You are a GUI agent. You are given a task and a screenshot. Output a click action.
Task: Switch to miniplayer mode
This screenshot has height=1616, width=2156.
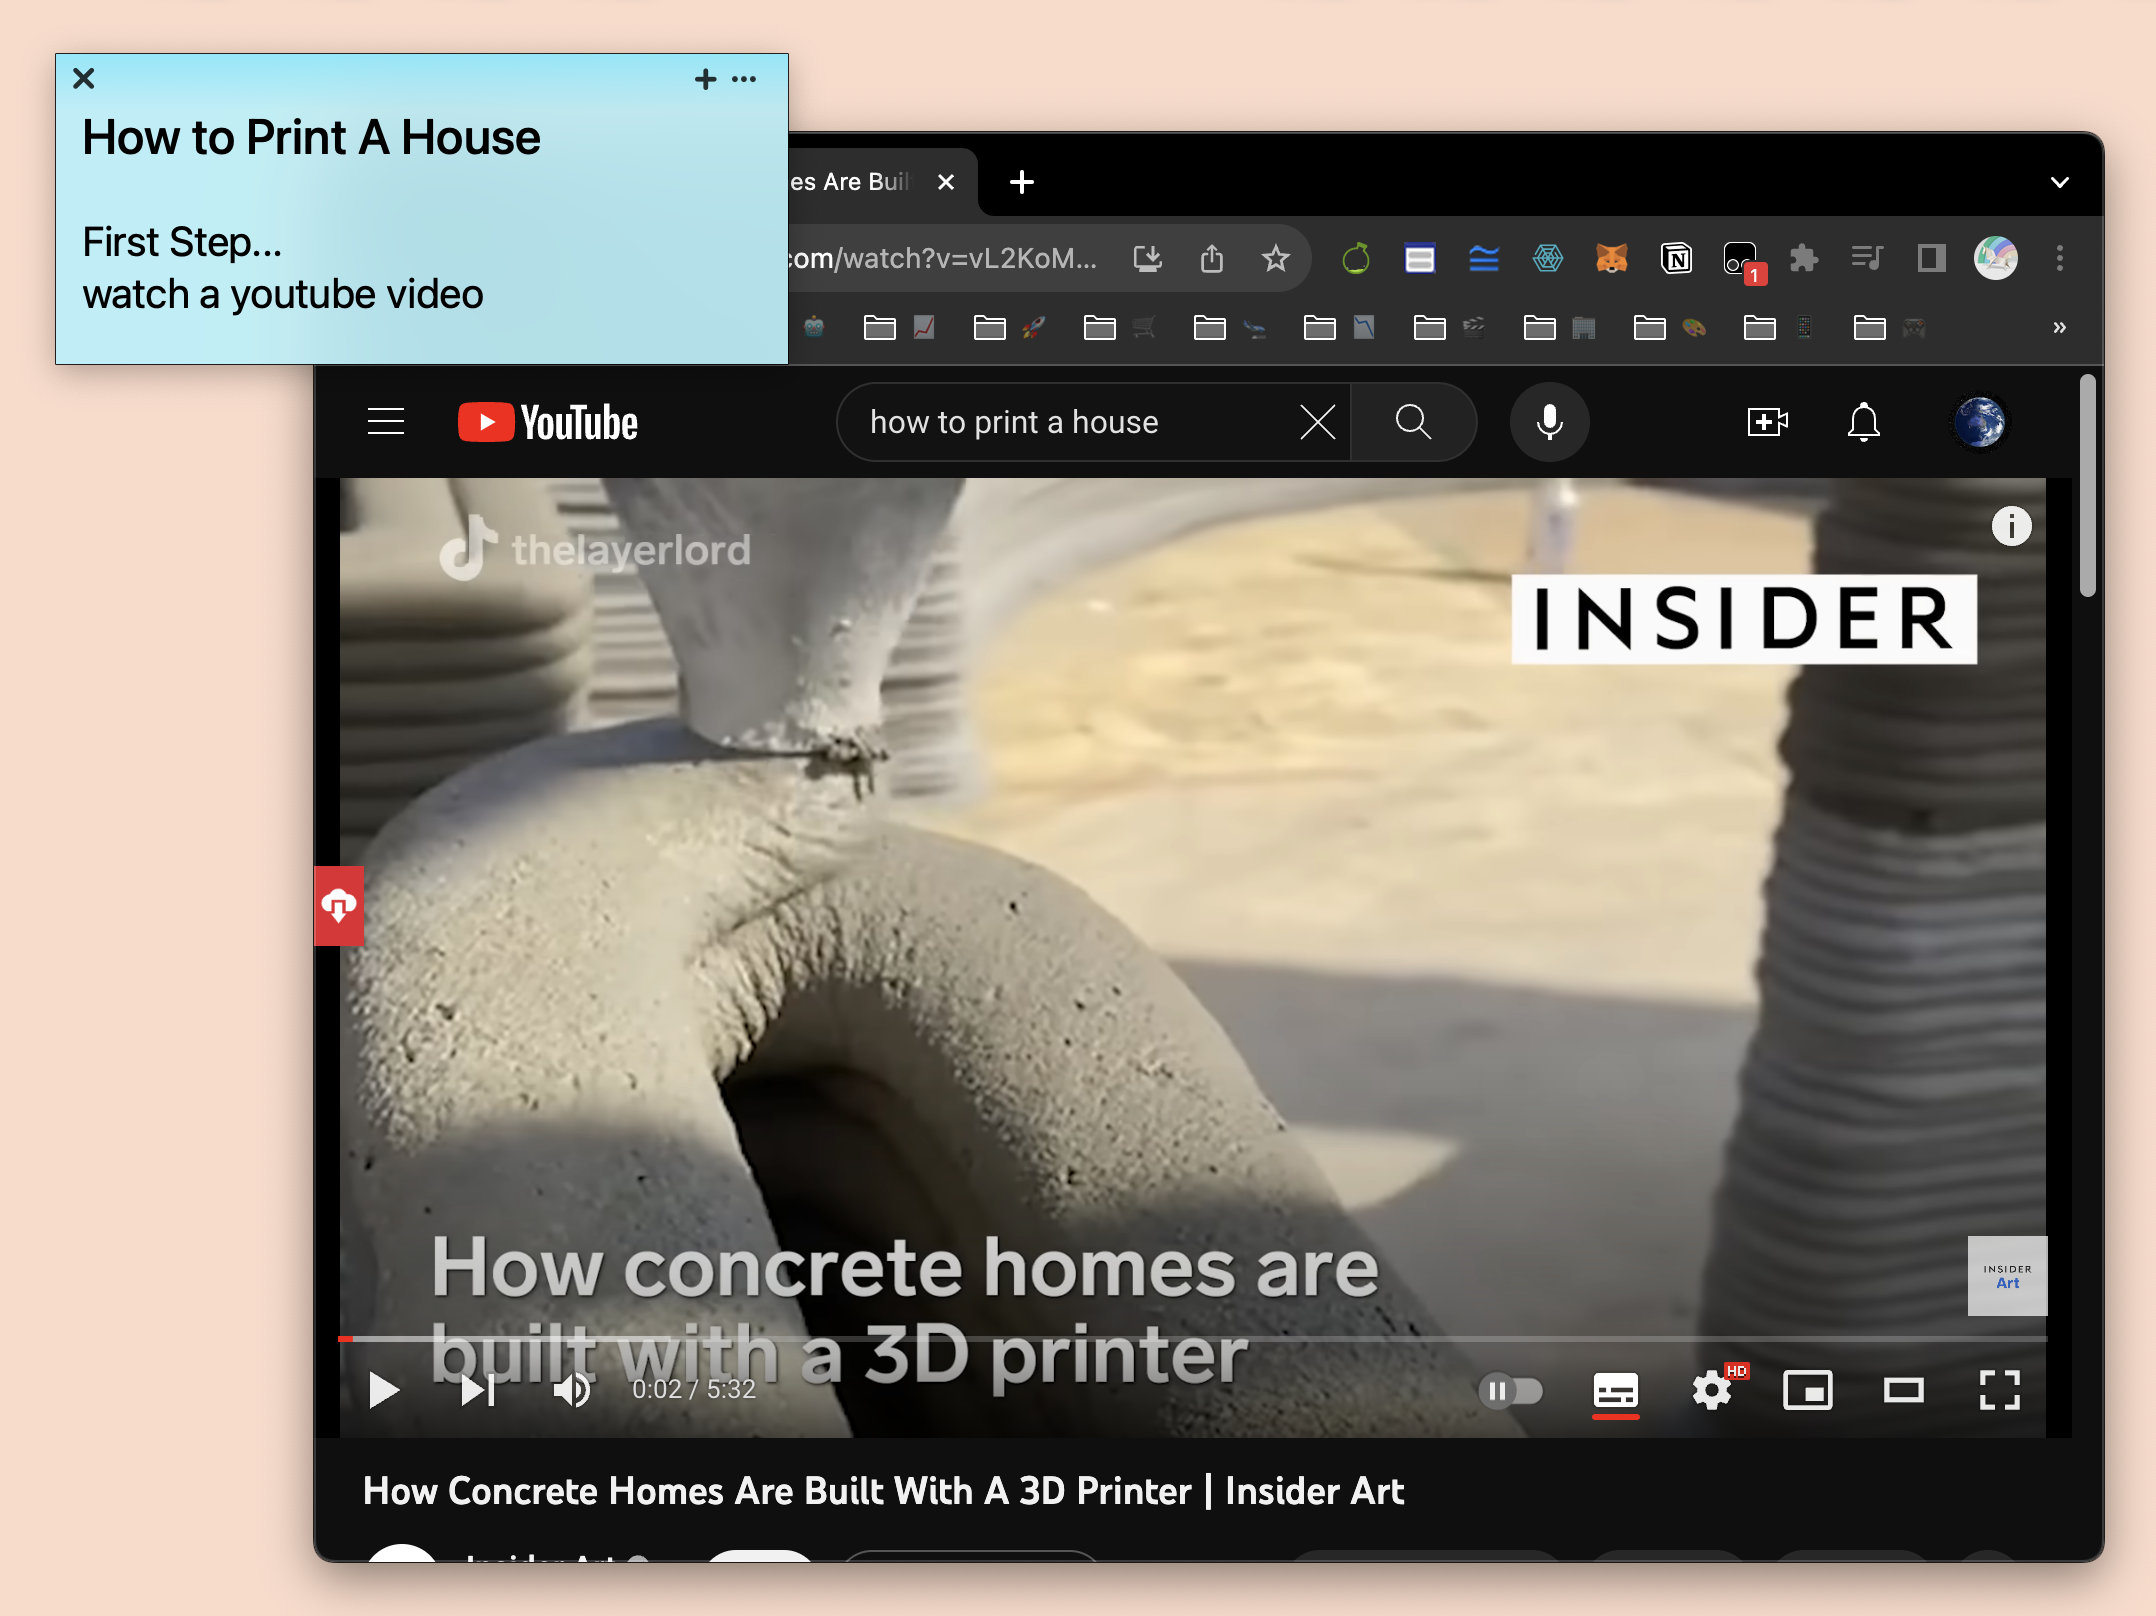pos(1808,1390)
